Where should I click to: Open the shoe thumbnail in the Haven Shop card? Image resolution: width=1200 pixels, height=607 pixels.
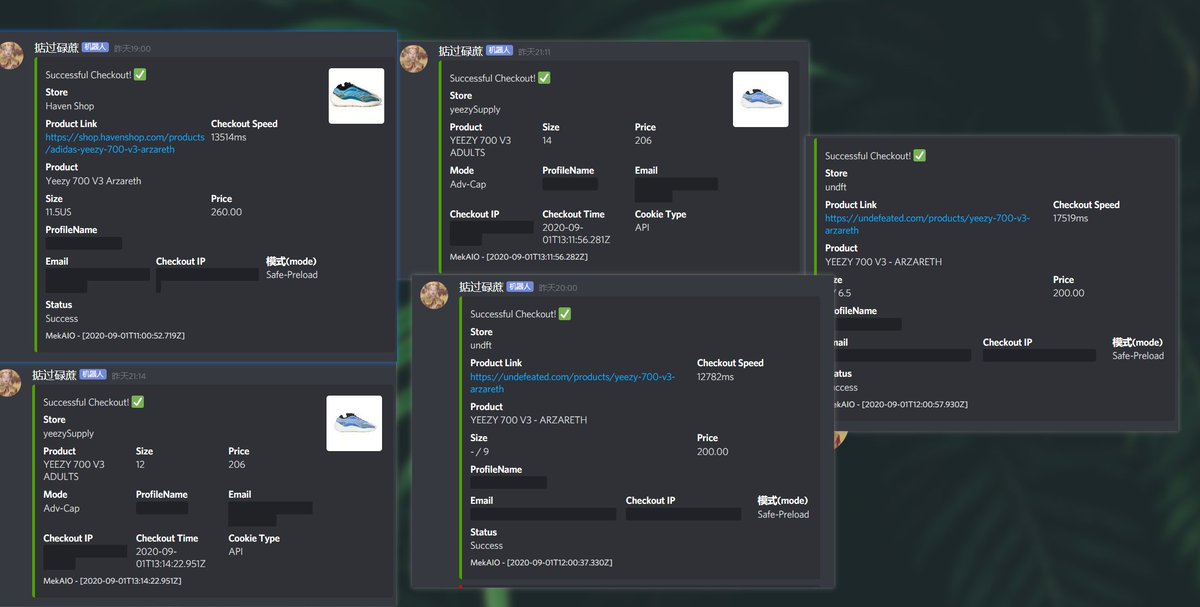click(x=357, y=96)
